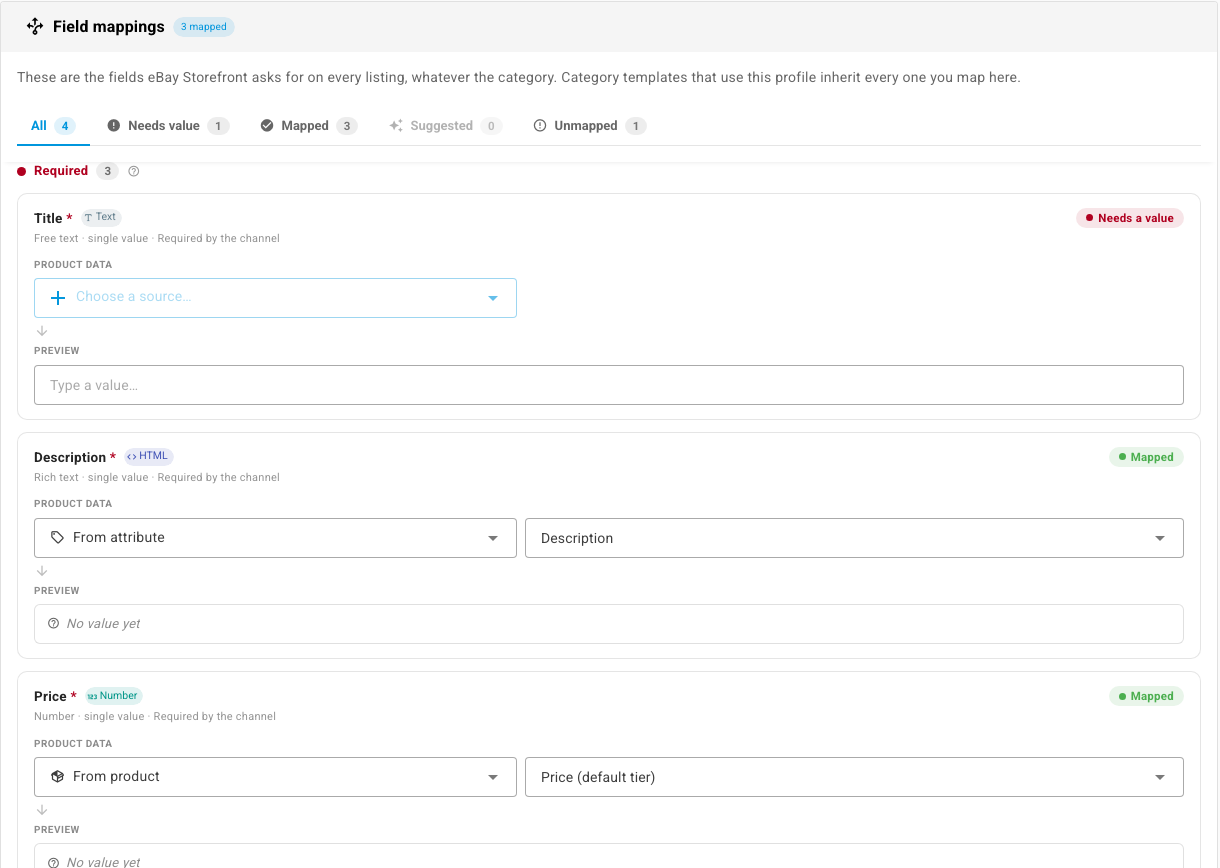
Task: Click the Required section heading
Action: click(x=61, y=171)
